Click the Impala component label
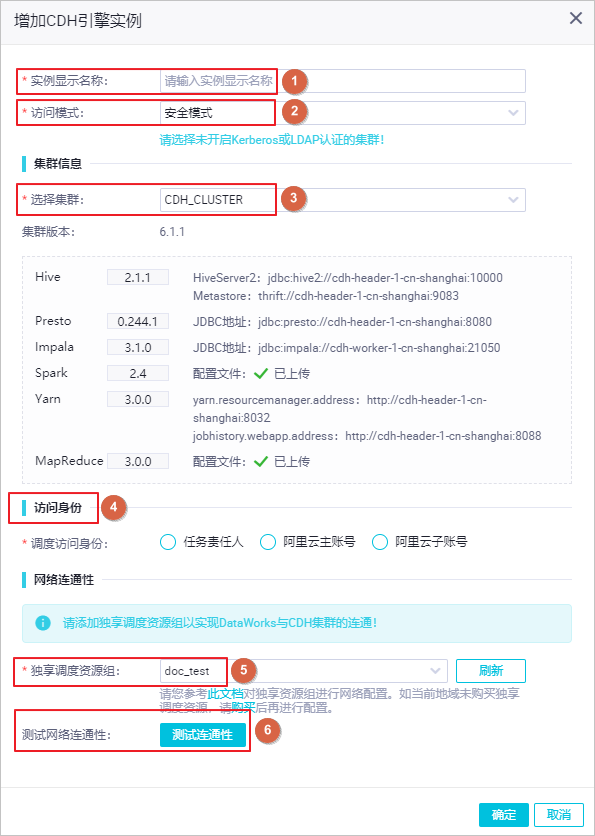This screenshot has height=836, width=595. pyautogui.click(x=54, y=347)
